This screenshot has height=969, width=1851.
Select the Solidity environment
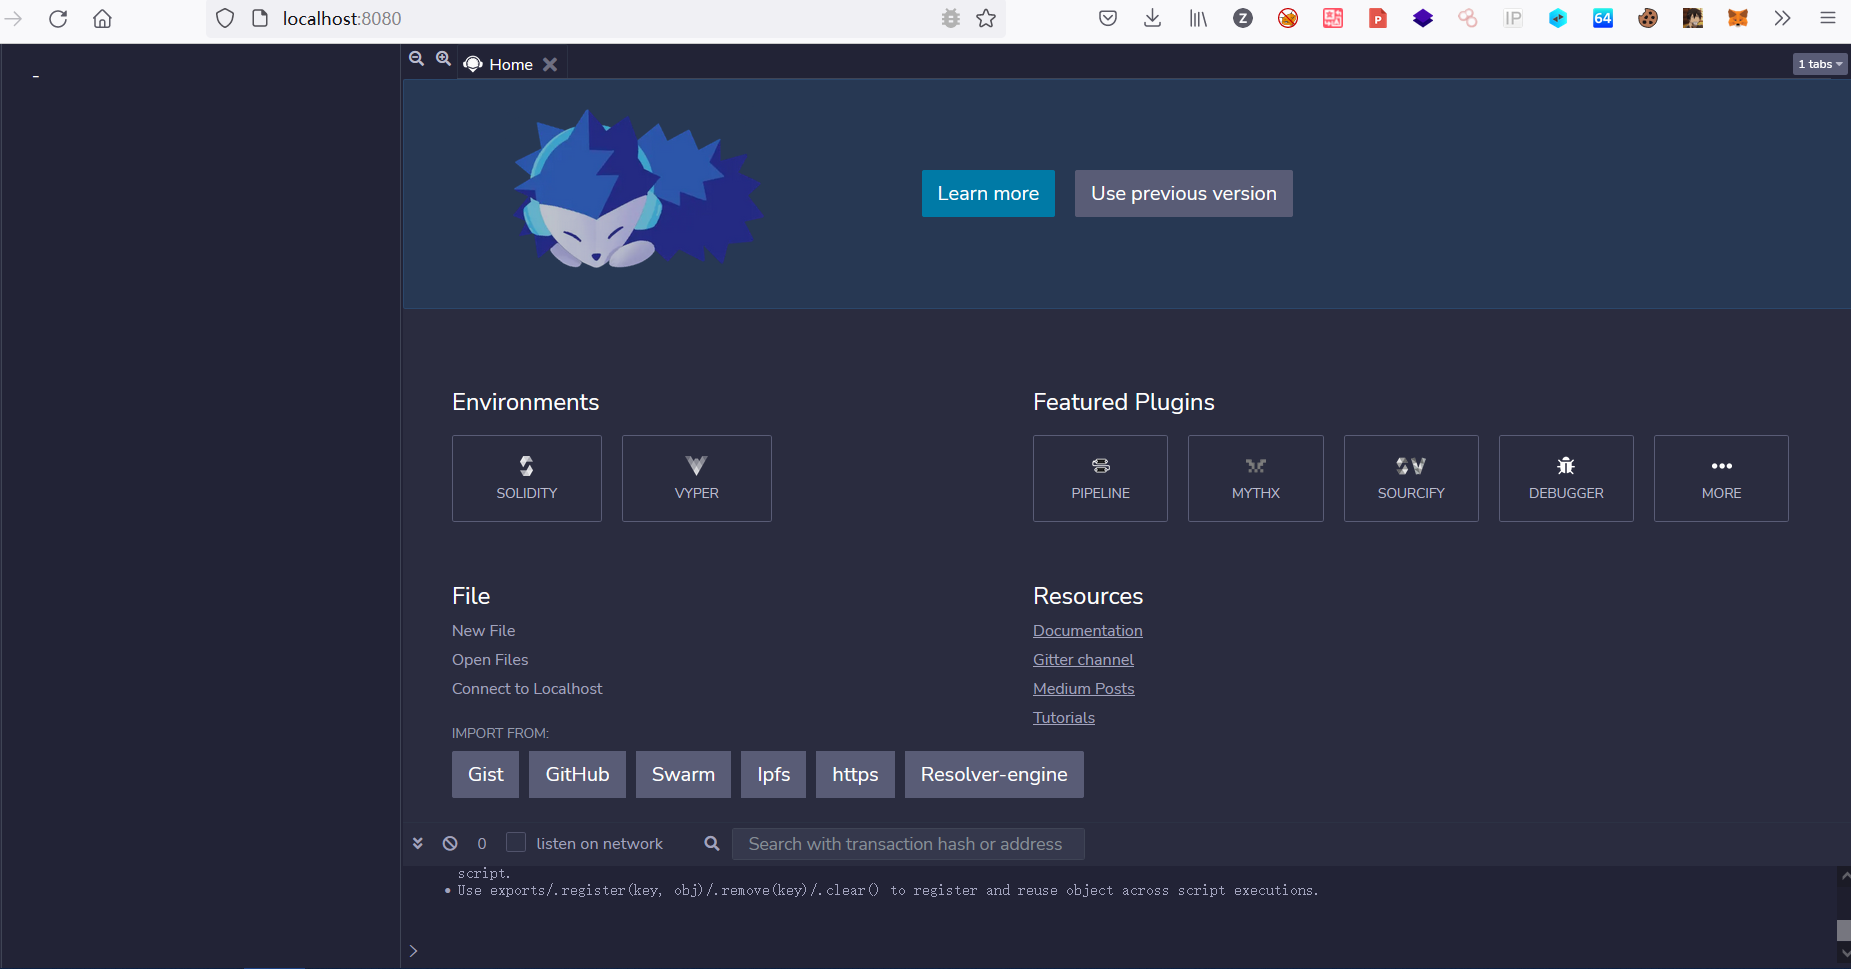(527, 478)
